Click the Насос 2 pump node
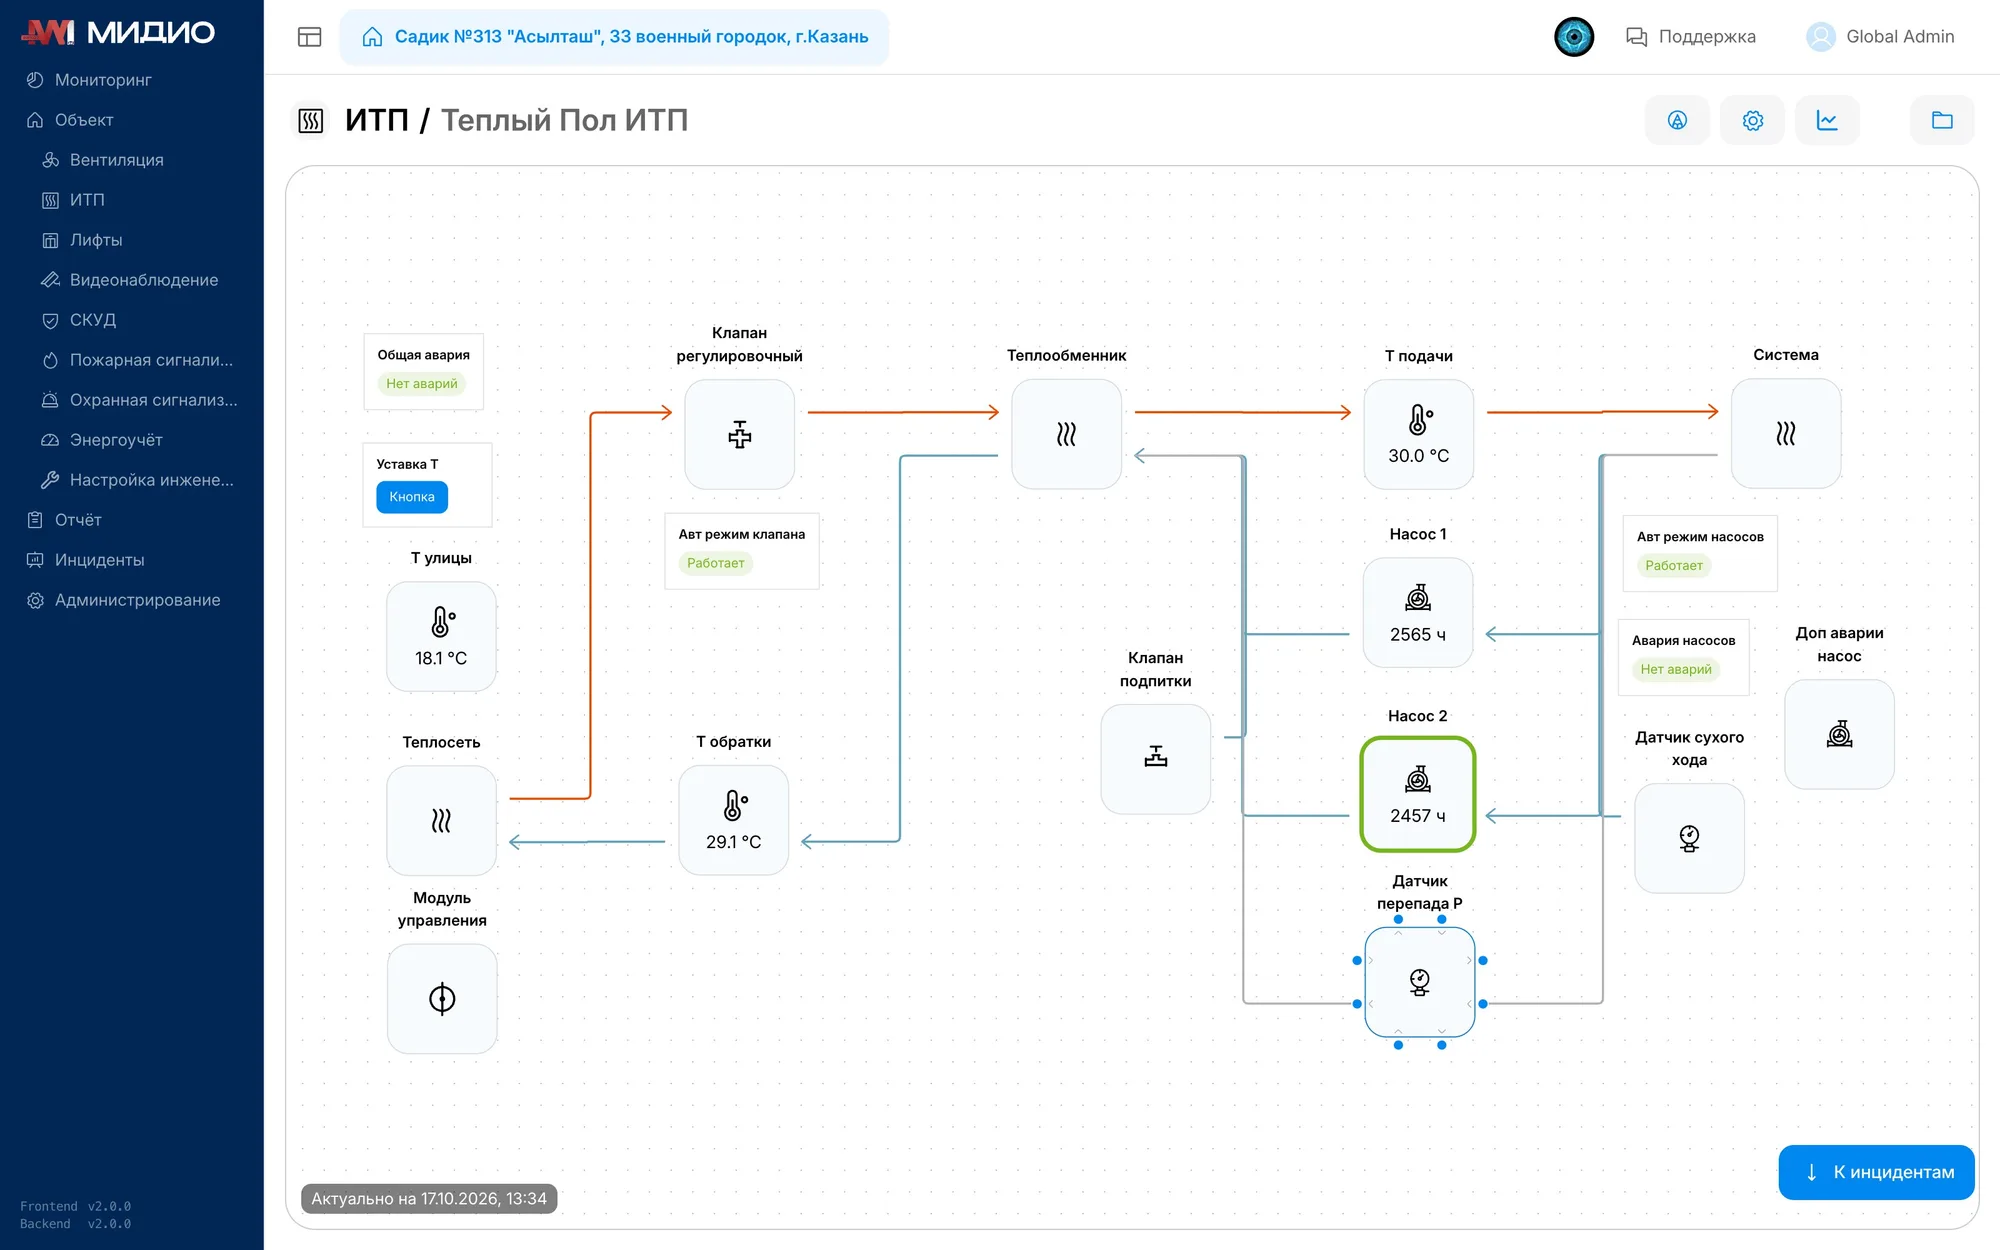This screenshot has height=1250, width=2000. pyautogui.click(x=1417, y=794)
